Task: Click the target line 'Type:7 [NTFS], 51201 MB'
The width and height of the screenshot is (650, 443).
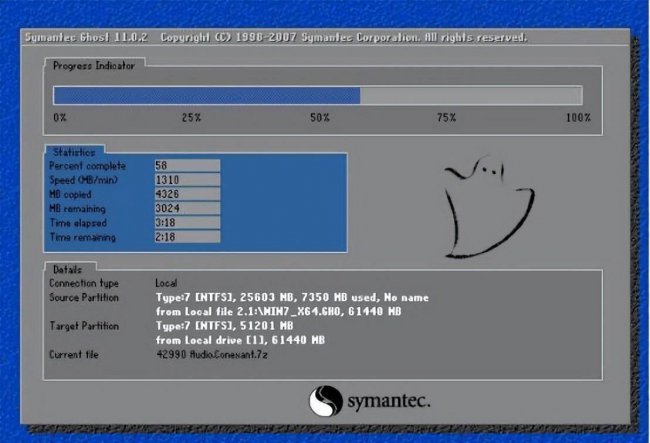Action: coord(225,326)
